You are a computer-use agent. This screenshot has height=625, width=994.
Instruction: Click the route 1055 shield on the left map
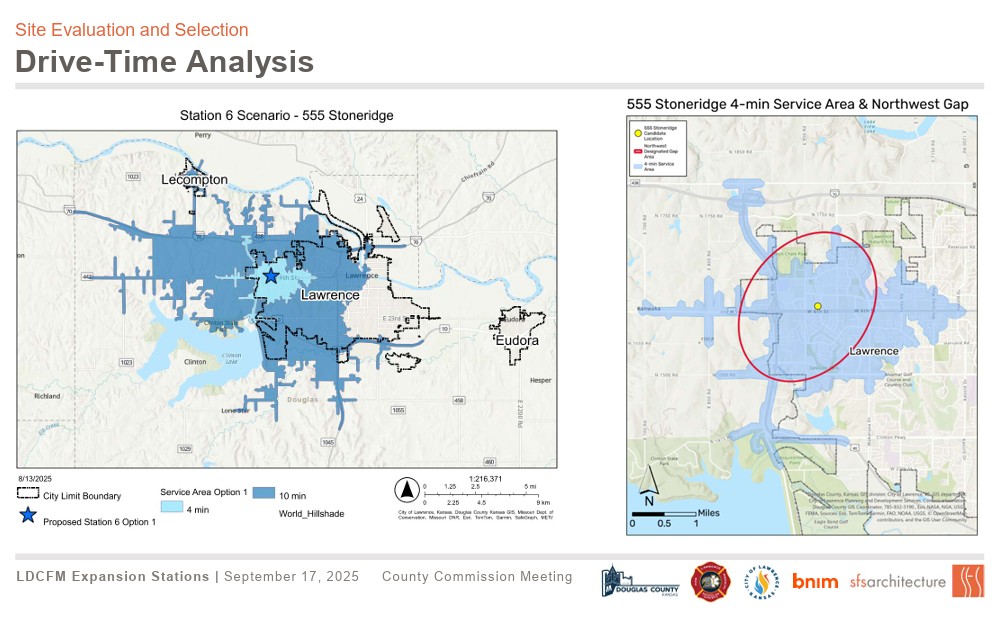[x=398, y=410]
